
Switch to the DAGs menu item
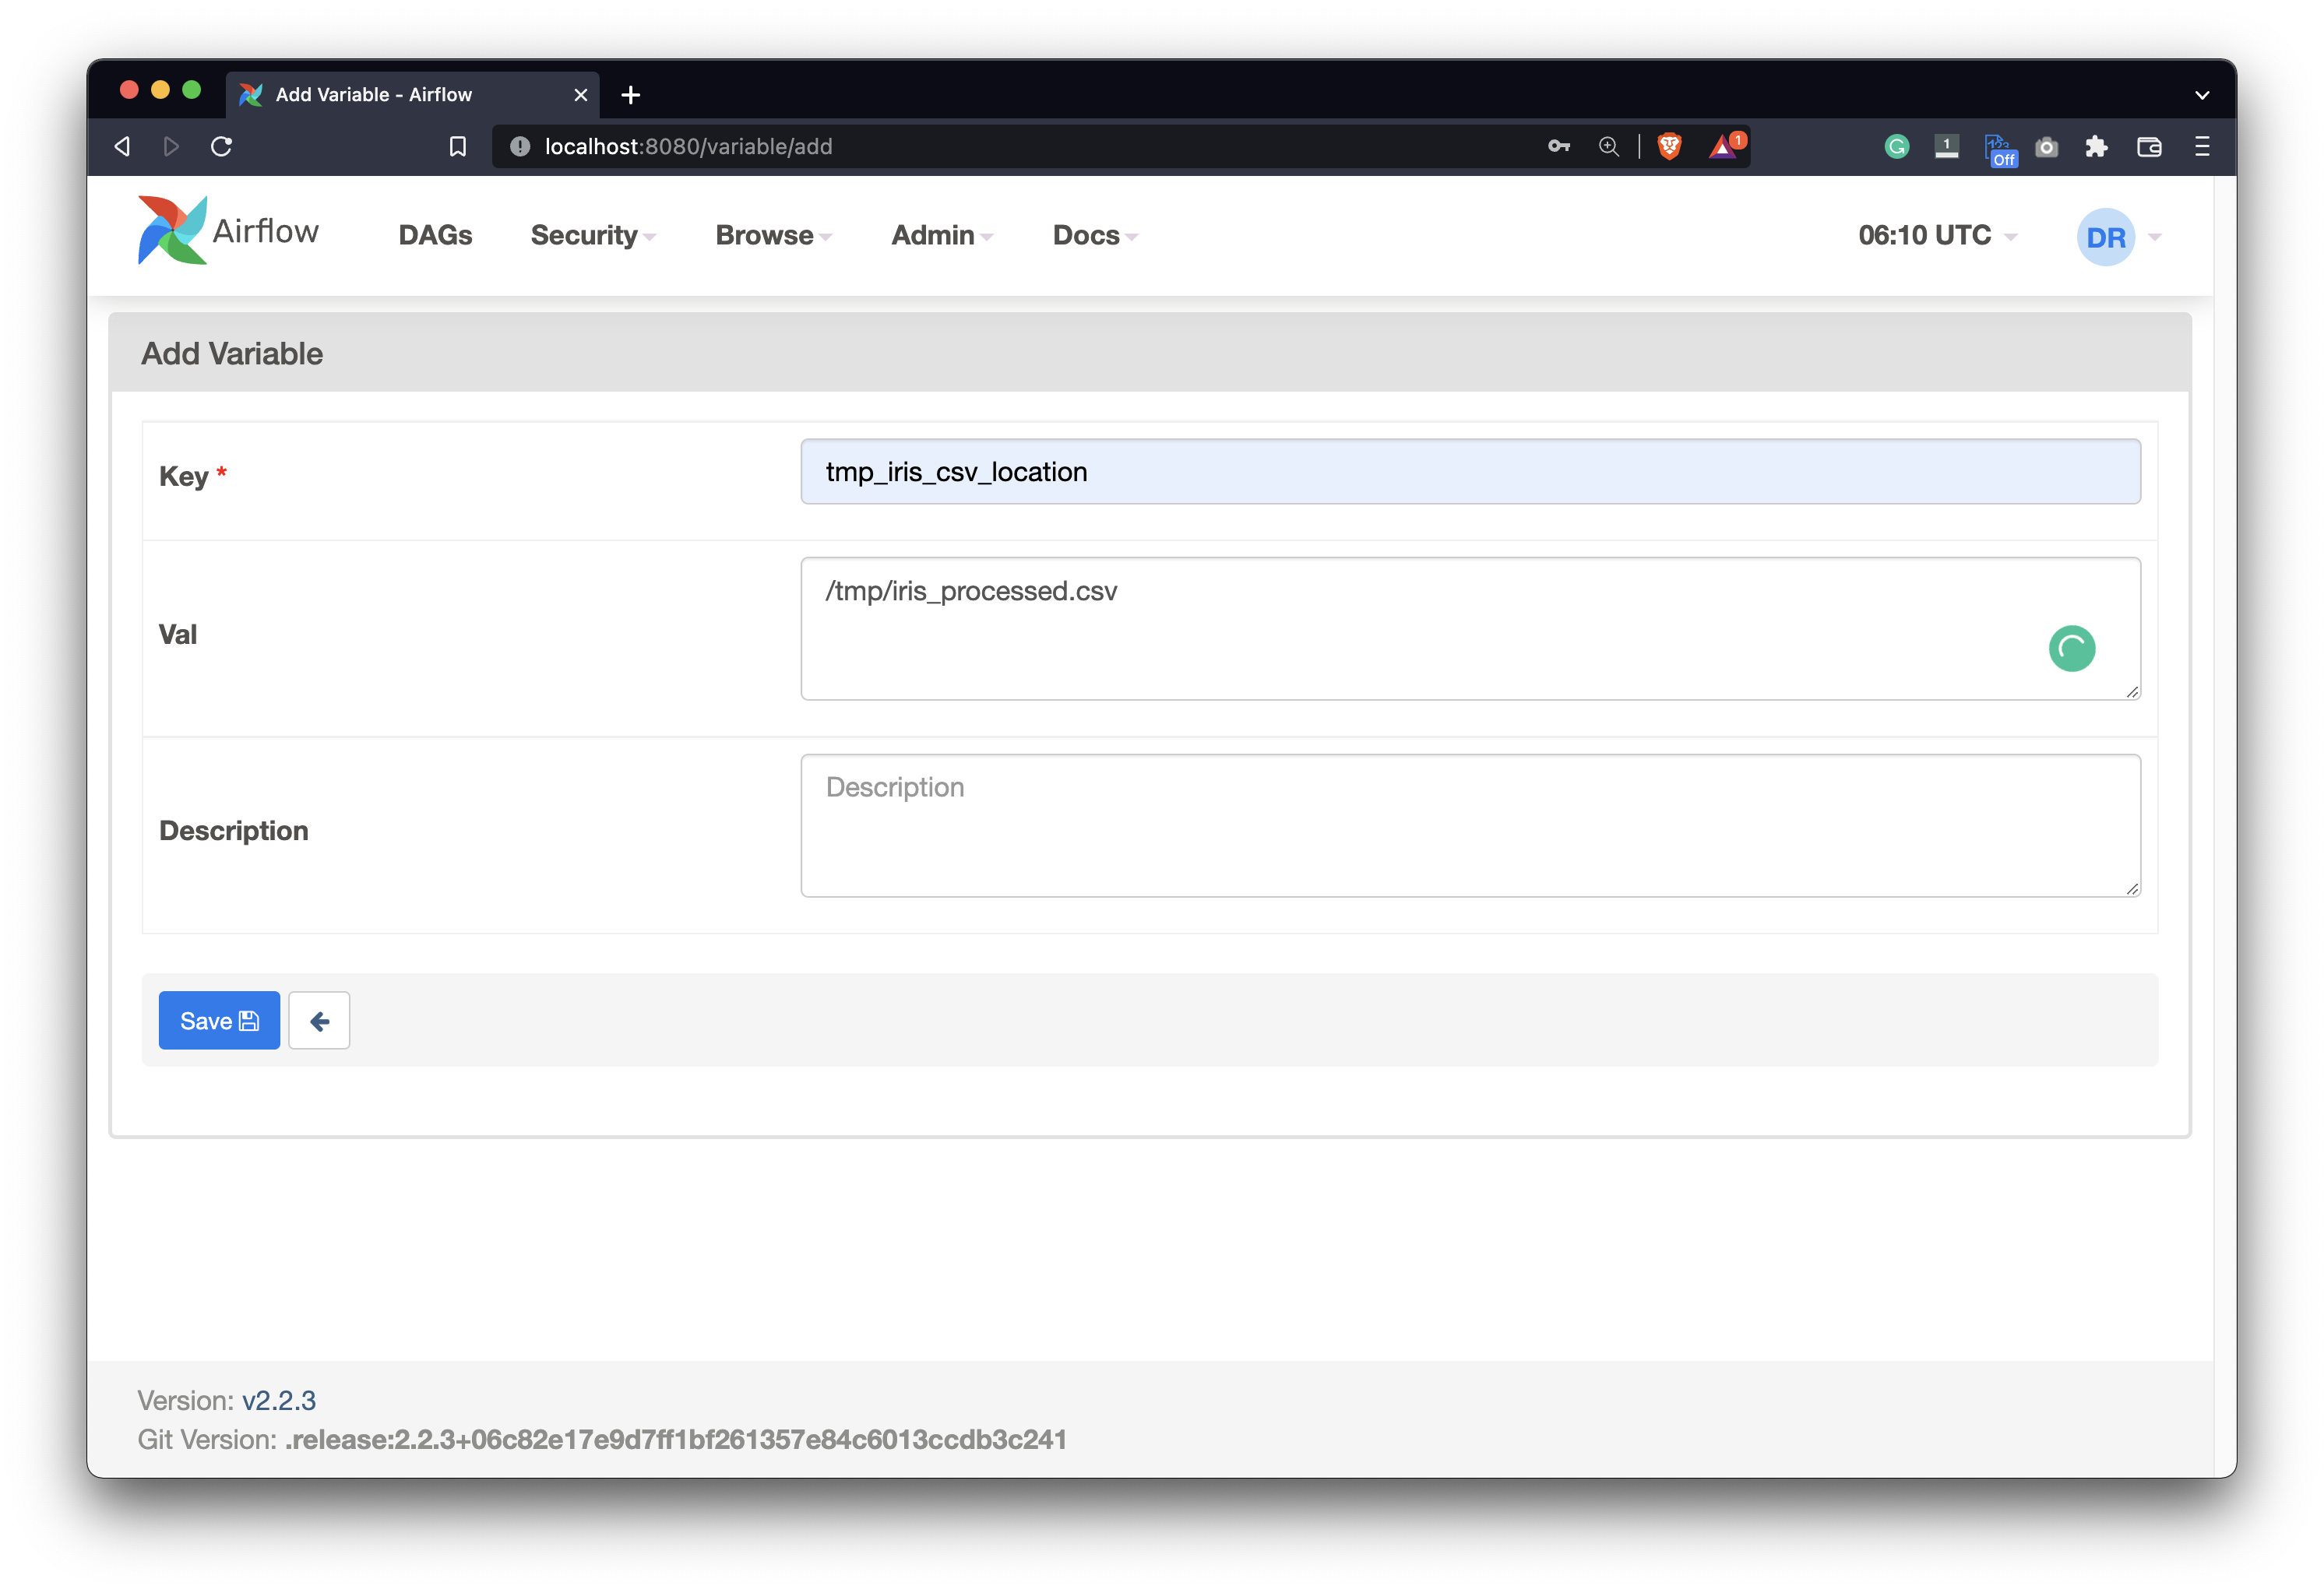[x=435, y=235]
